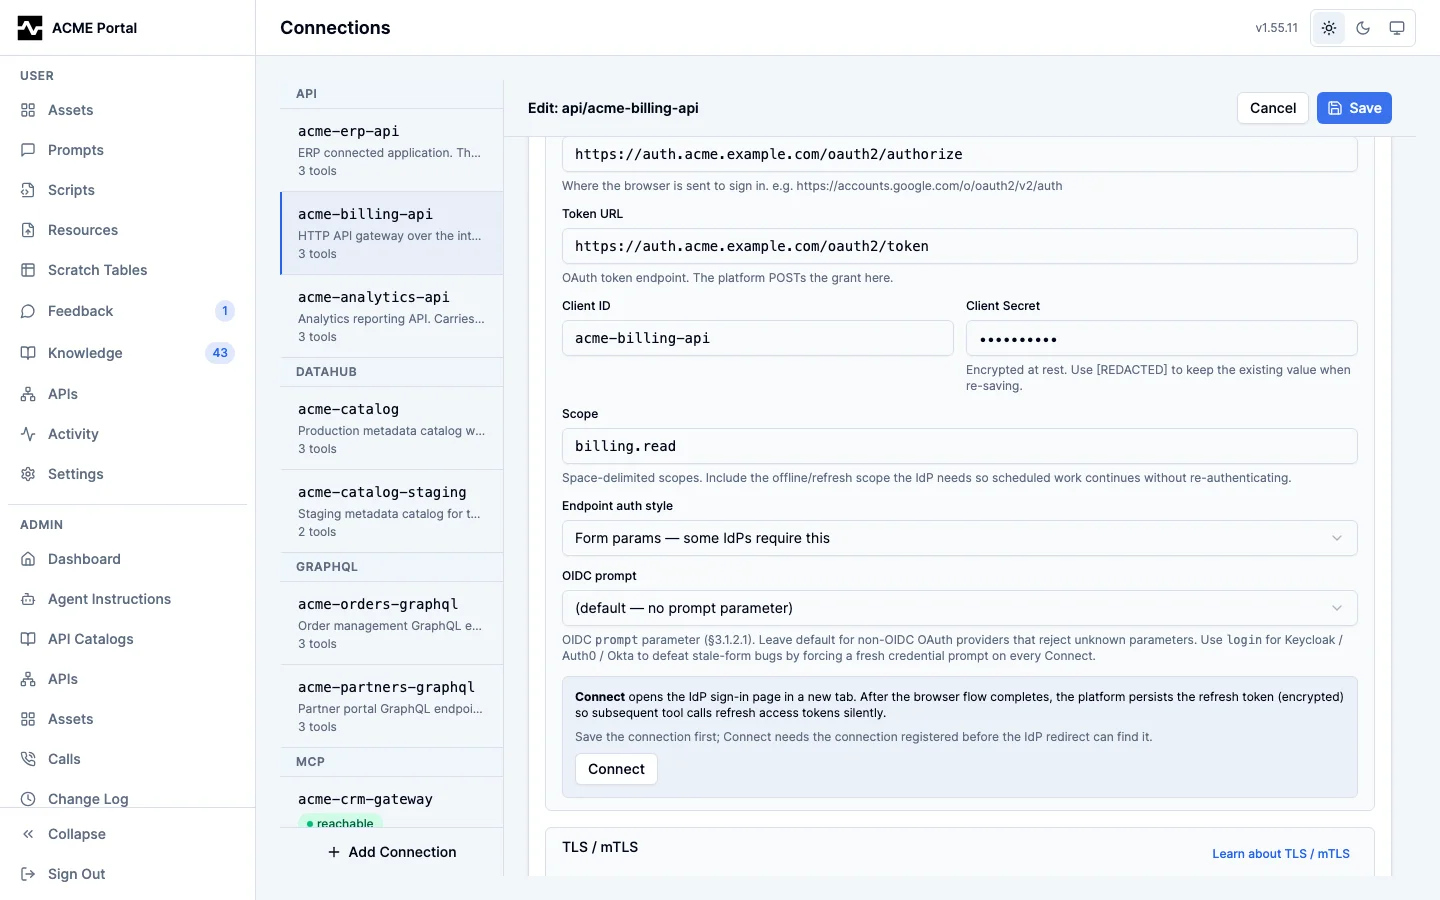
Task: Open the OIDC prompt dropdown
Action: [x=960, y=608]
